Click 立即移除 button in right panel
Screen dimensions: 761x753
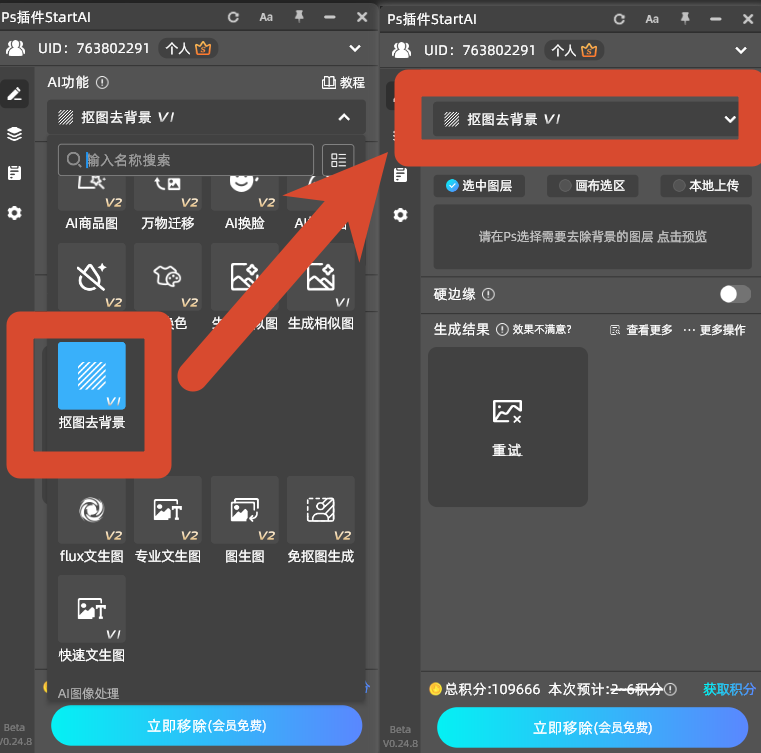[593, 727]
